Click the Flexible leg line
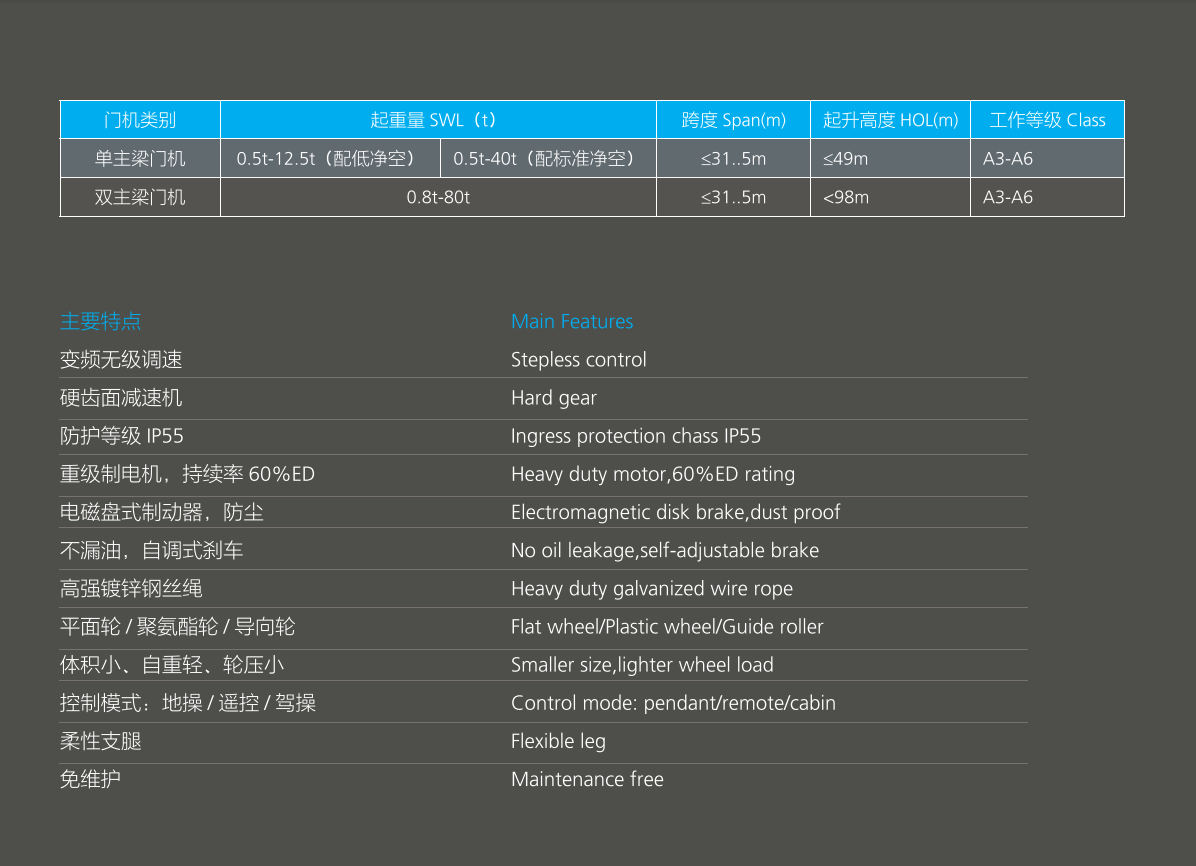Image resolution: width=1196 pixels, height=866 pixels. tap(558, 742)
